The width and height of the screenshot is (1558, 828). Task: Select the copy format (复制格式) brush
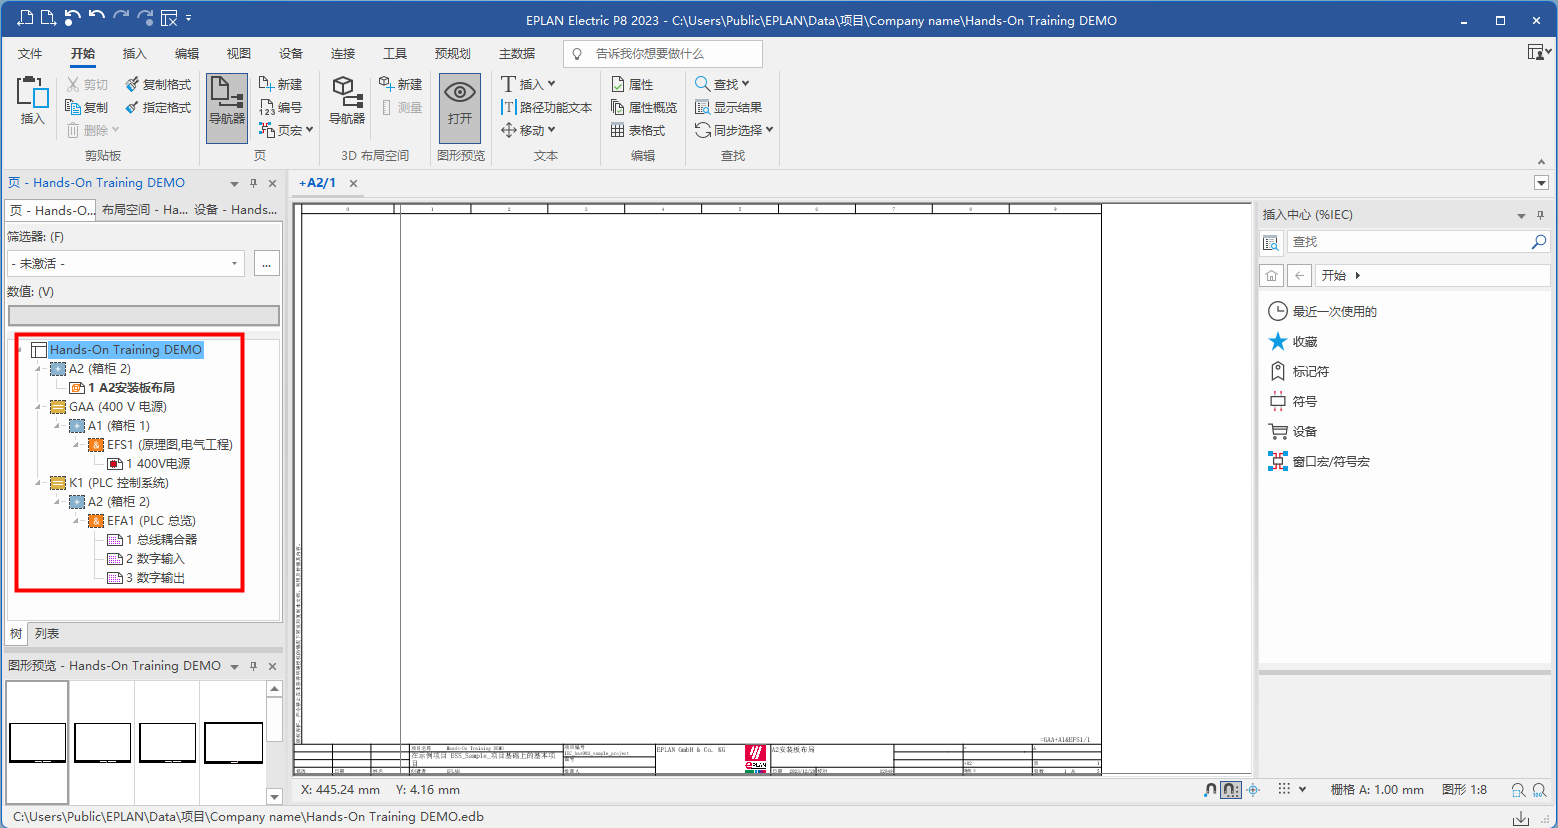(158, 84)
